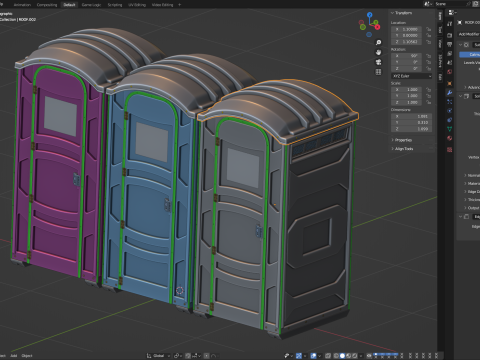480x360 pixels.
Task: Toggle lock on Scale X
Action: (x=429, y=90)
